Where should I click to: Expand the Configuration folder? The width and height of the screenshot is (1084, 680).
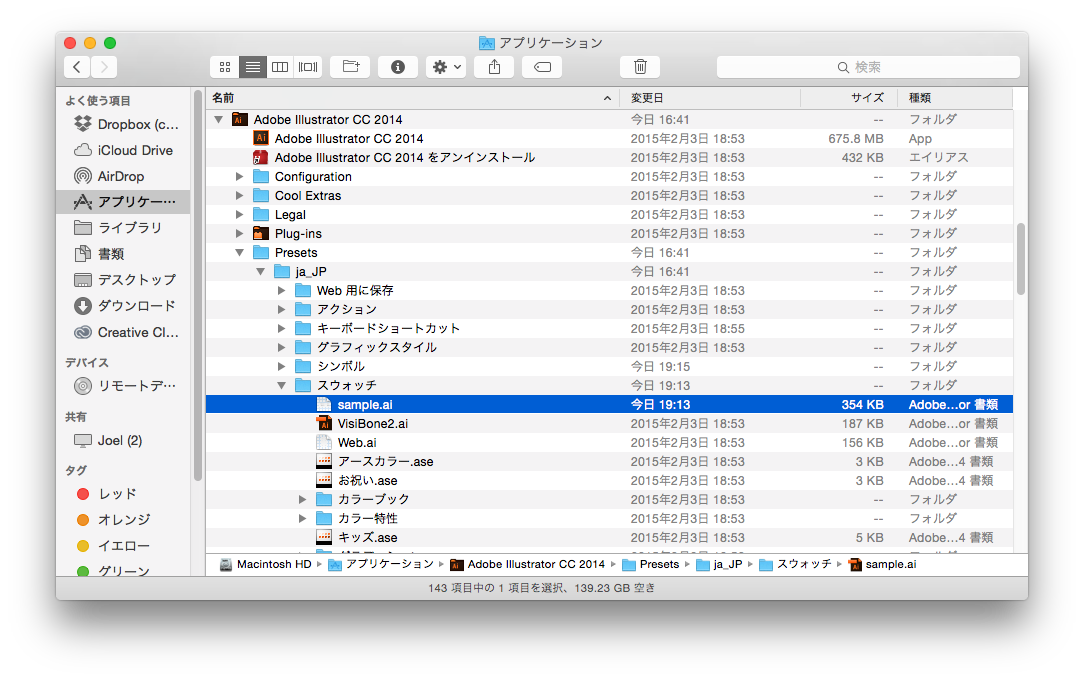coord(240,177)
